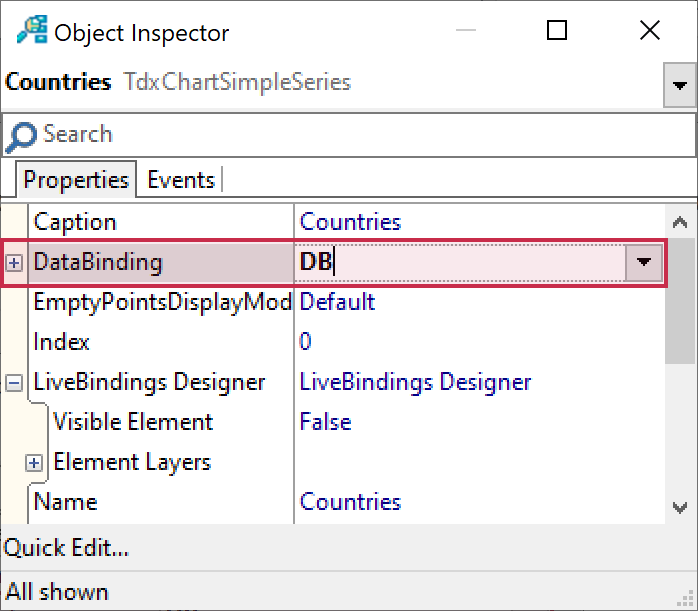Switch to the Events tab

click(x=181, y=180)
